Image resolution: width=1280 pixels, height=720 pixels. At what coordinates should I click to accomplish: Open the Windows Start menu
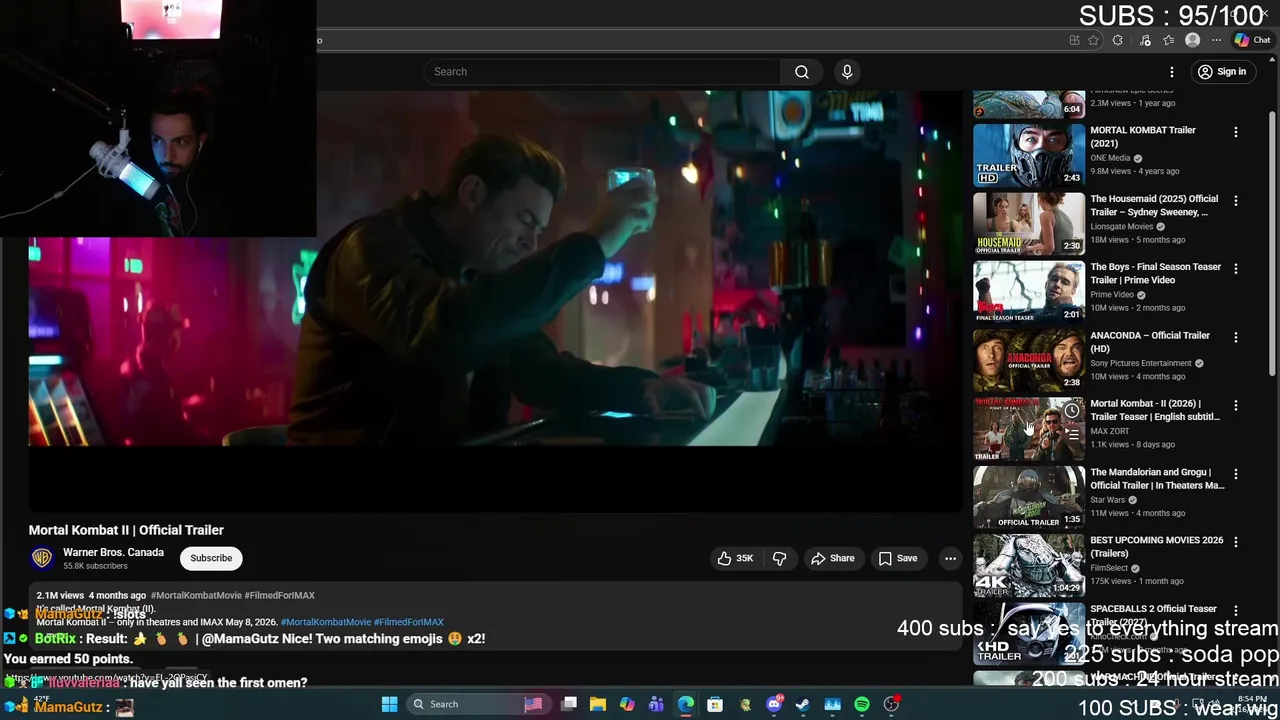tap(389, 704)
